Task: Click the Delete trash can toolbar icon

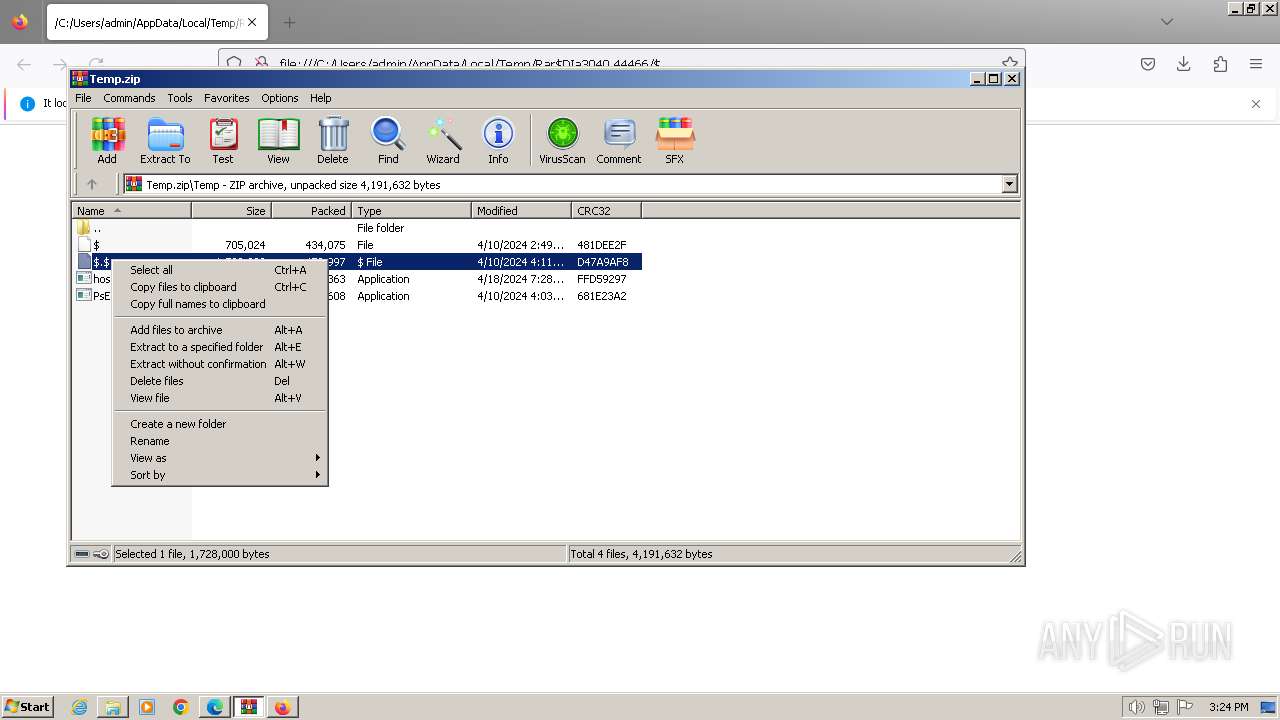Action: click(x=333, y=140)
